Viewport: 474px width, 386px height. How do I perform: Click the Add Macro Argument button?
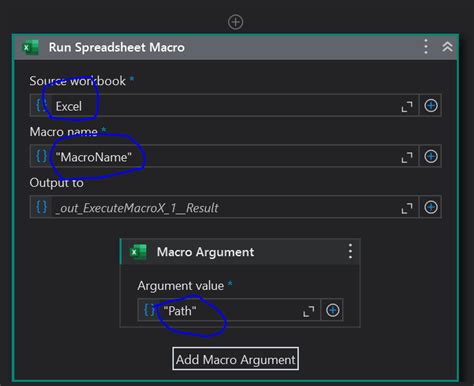coord(235,359)
